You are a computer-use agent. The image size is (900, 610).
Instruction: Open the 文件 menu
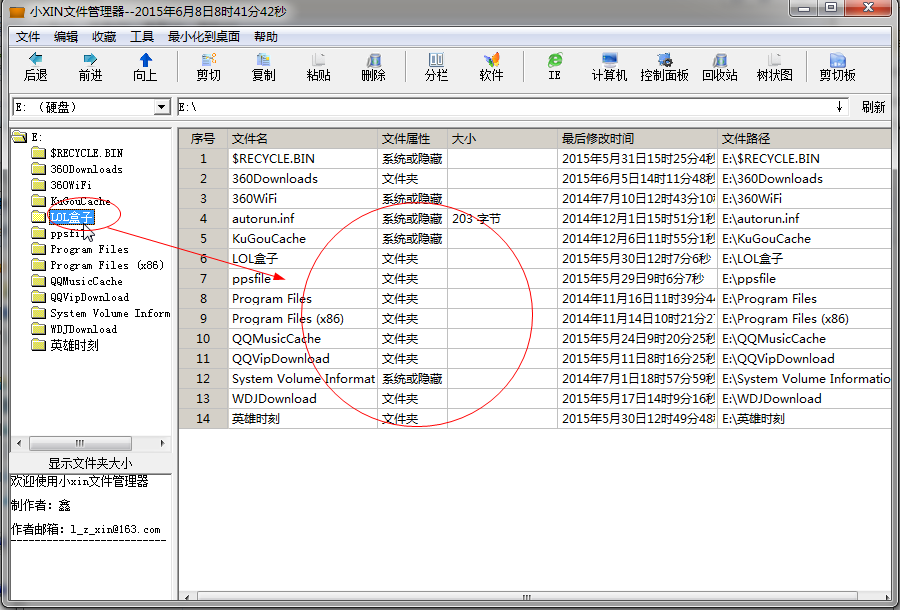point(28,37)
